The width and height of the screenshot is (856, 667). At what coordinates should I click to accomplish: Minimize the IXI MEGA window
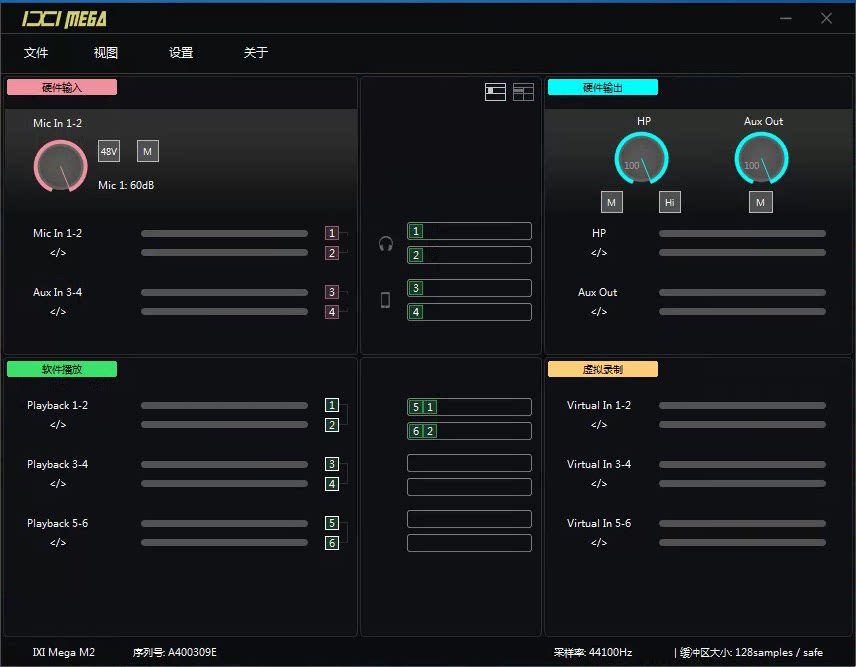pyautogui.click(x=786, y=19)
